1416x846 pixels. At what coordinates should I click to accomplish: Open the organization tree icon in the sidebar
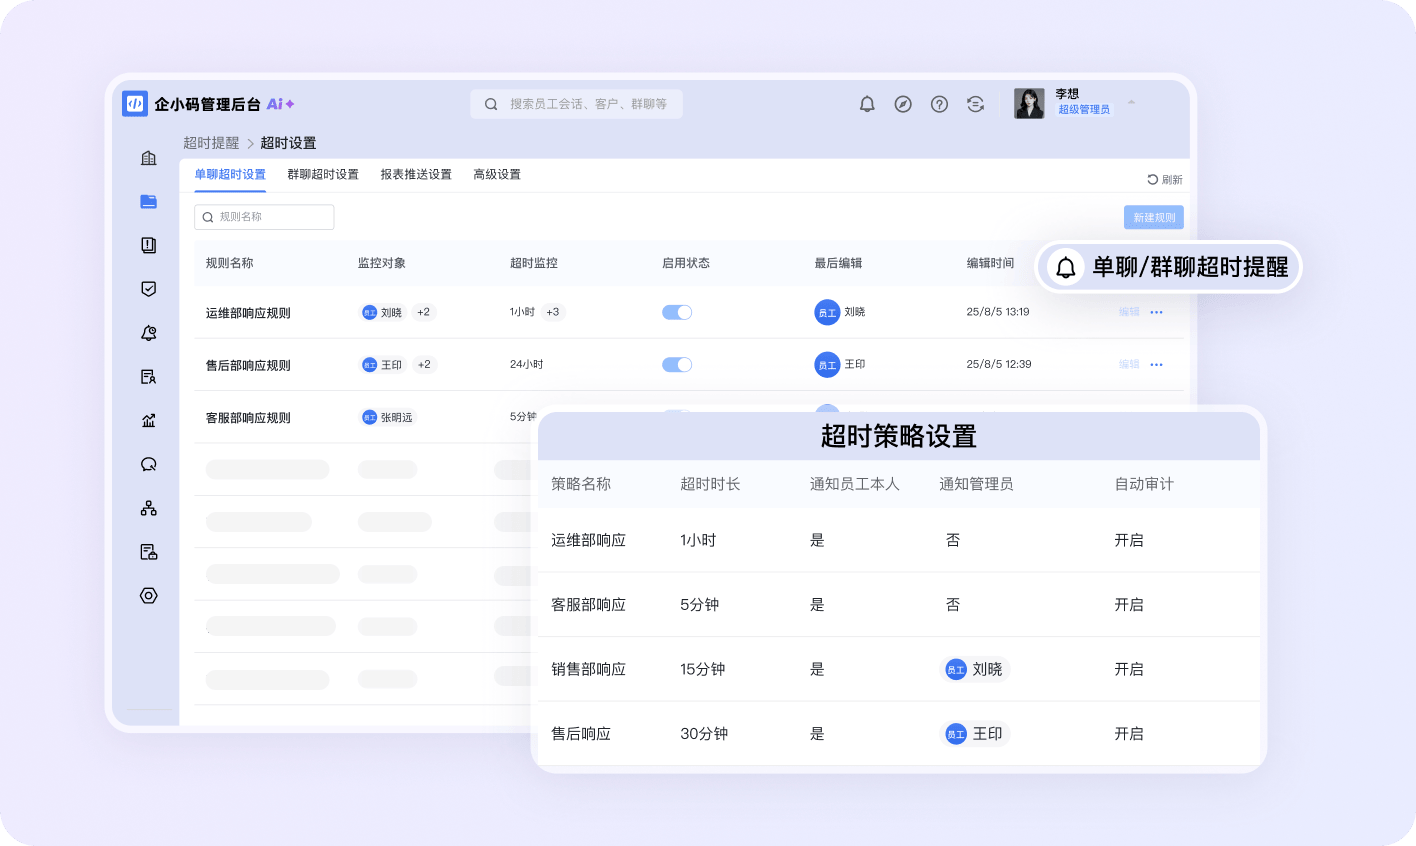(149, 508)
